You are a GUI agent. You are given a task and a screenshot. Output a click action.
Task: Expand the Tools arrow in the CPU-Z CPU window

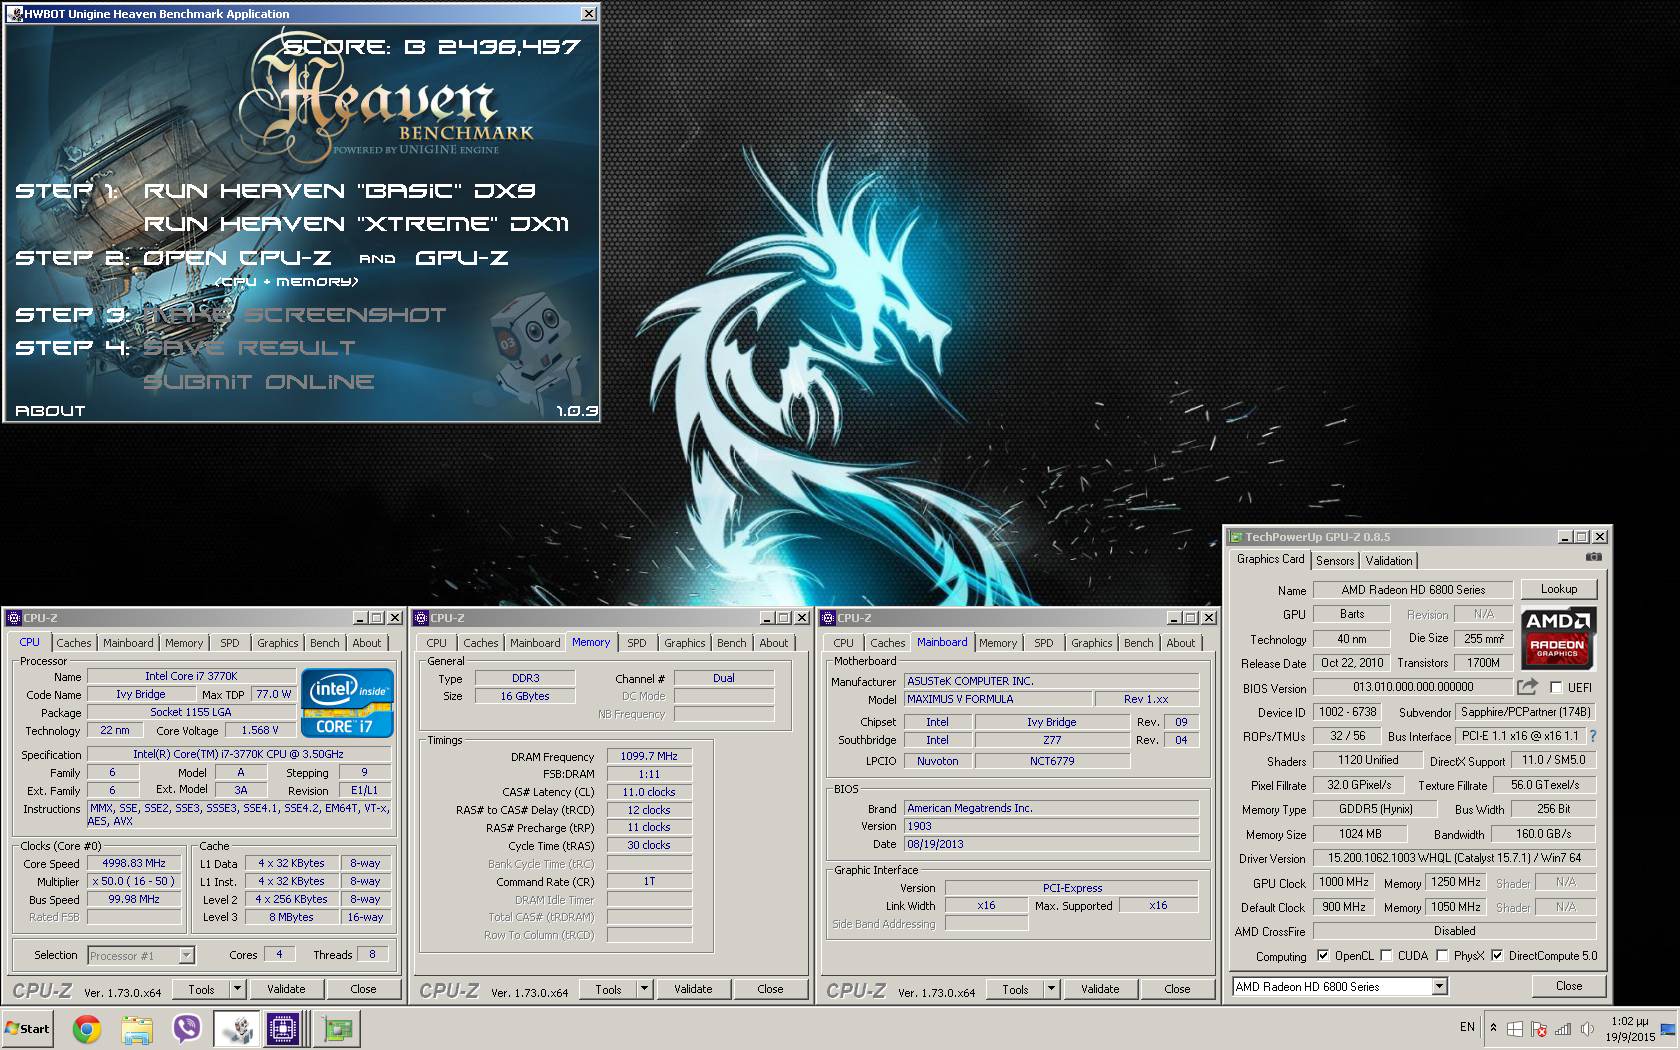pos(237,989)
